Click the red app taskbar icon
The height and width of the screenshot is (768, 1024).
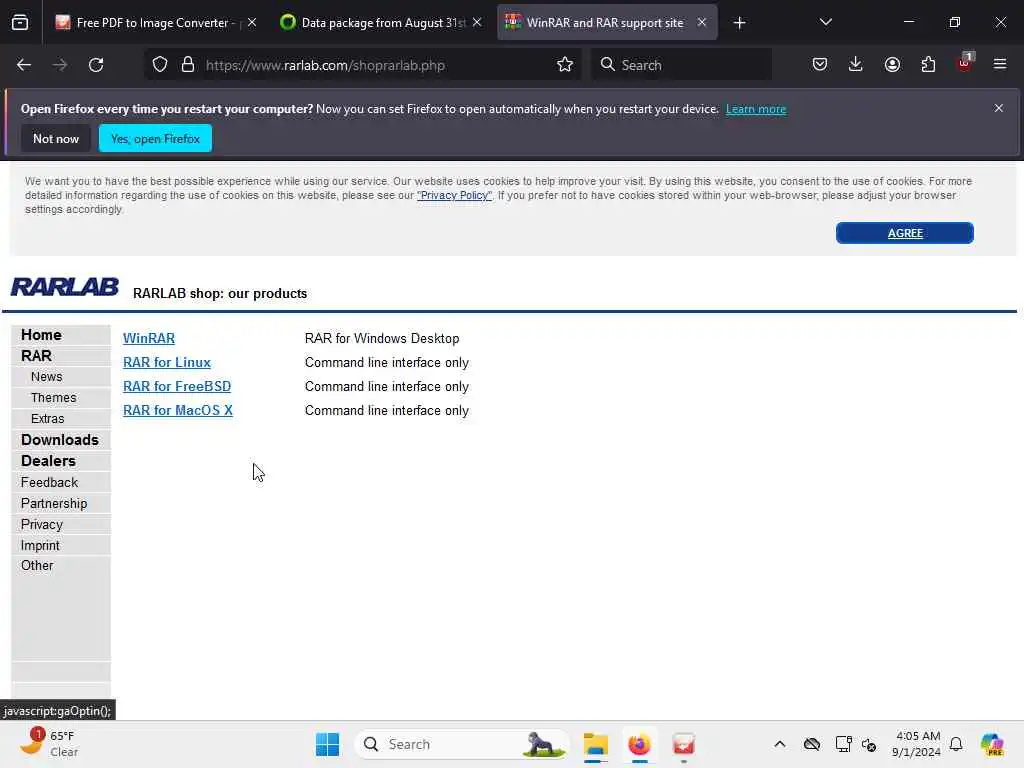684,744
